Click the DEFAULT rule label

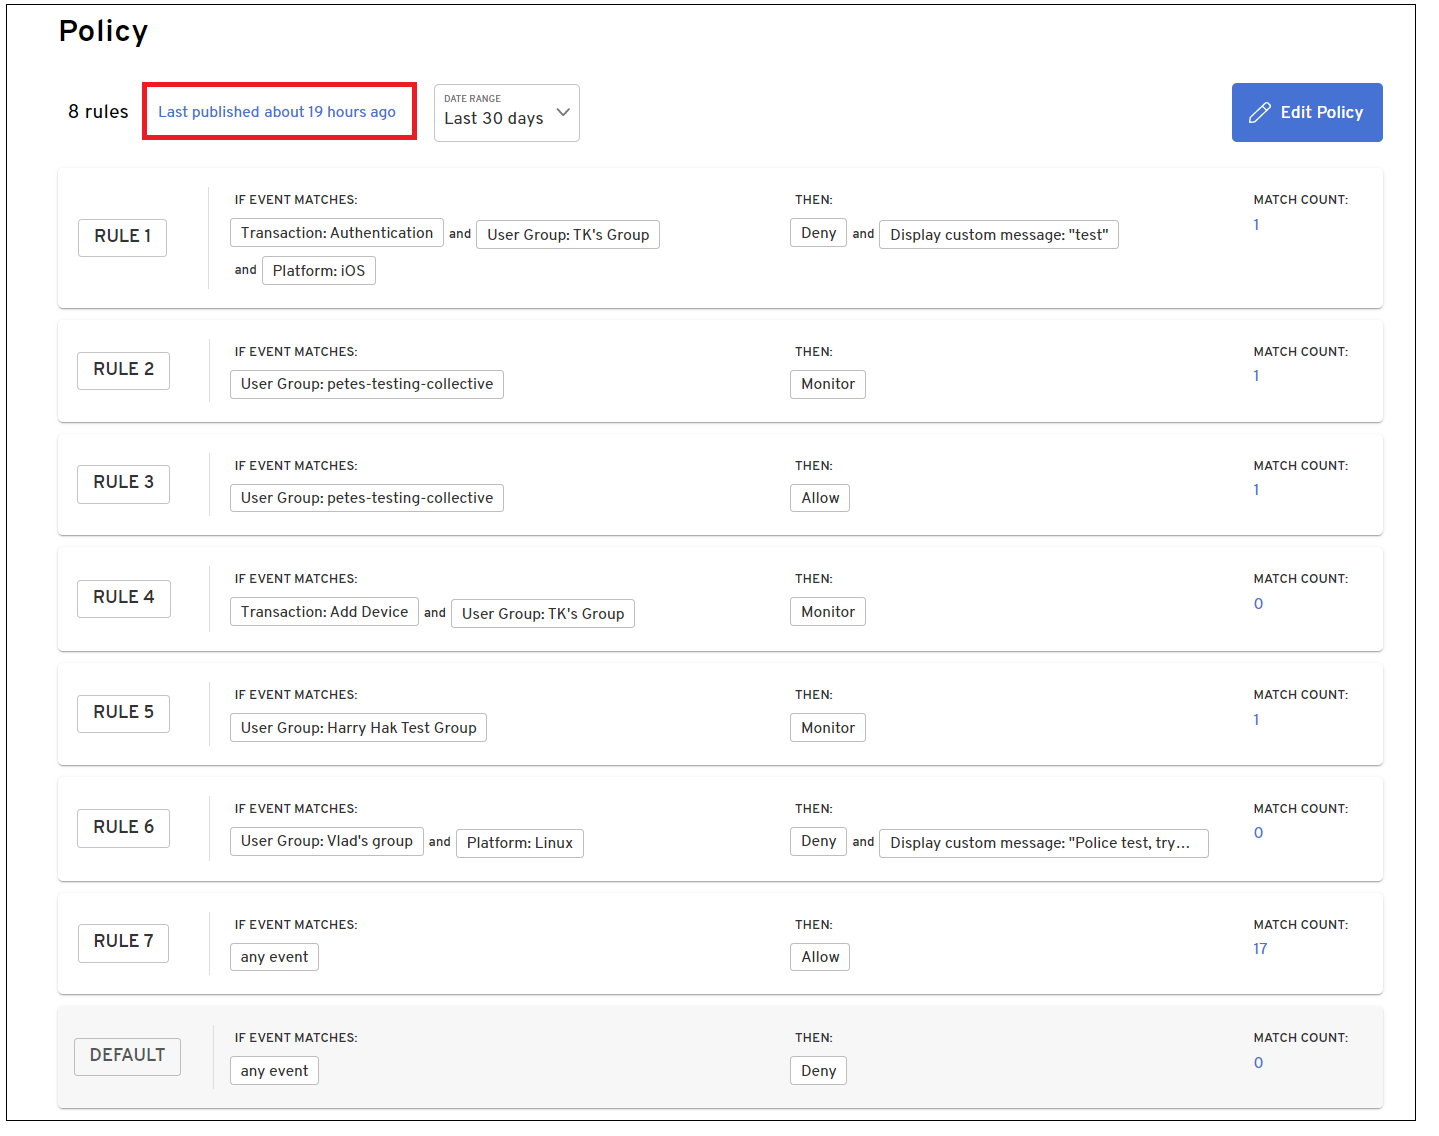[127, 1056]
